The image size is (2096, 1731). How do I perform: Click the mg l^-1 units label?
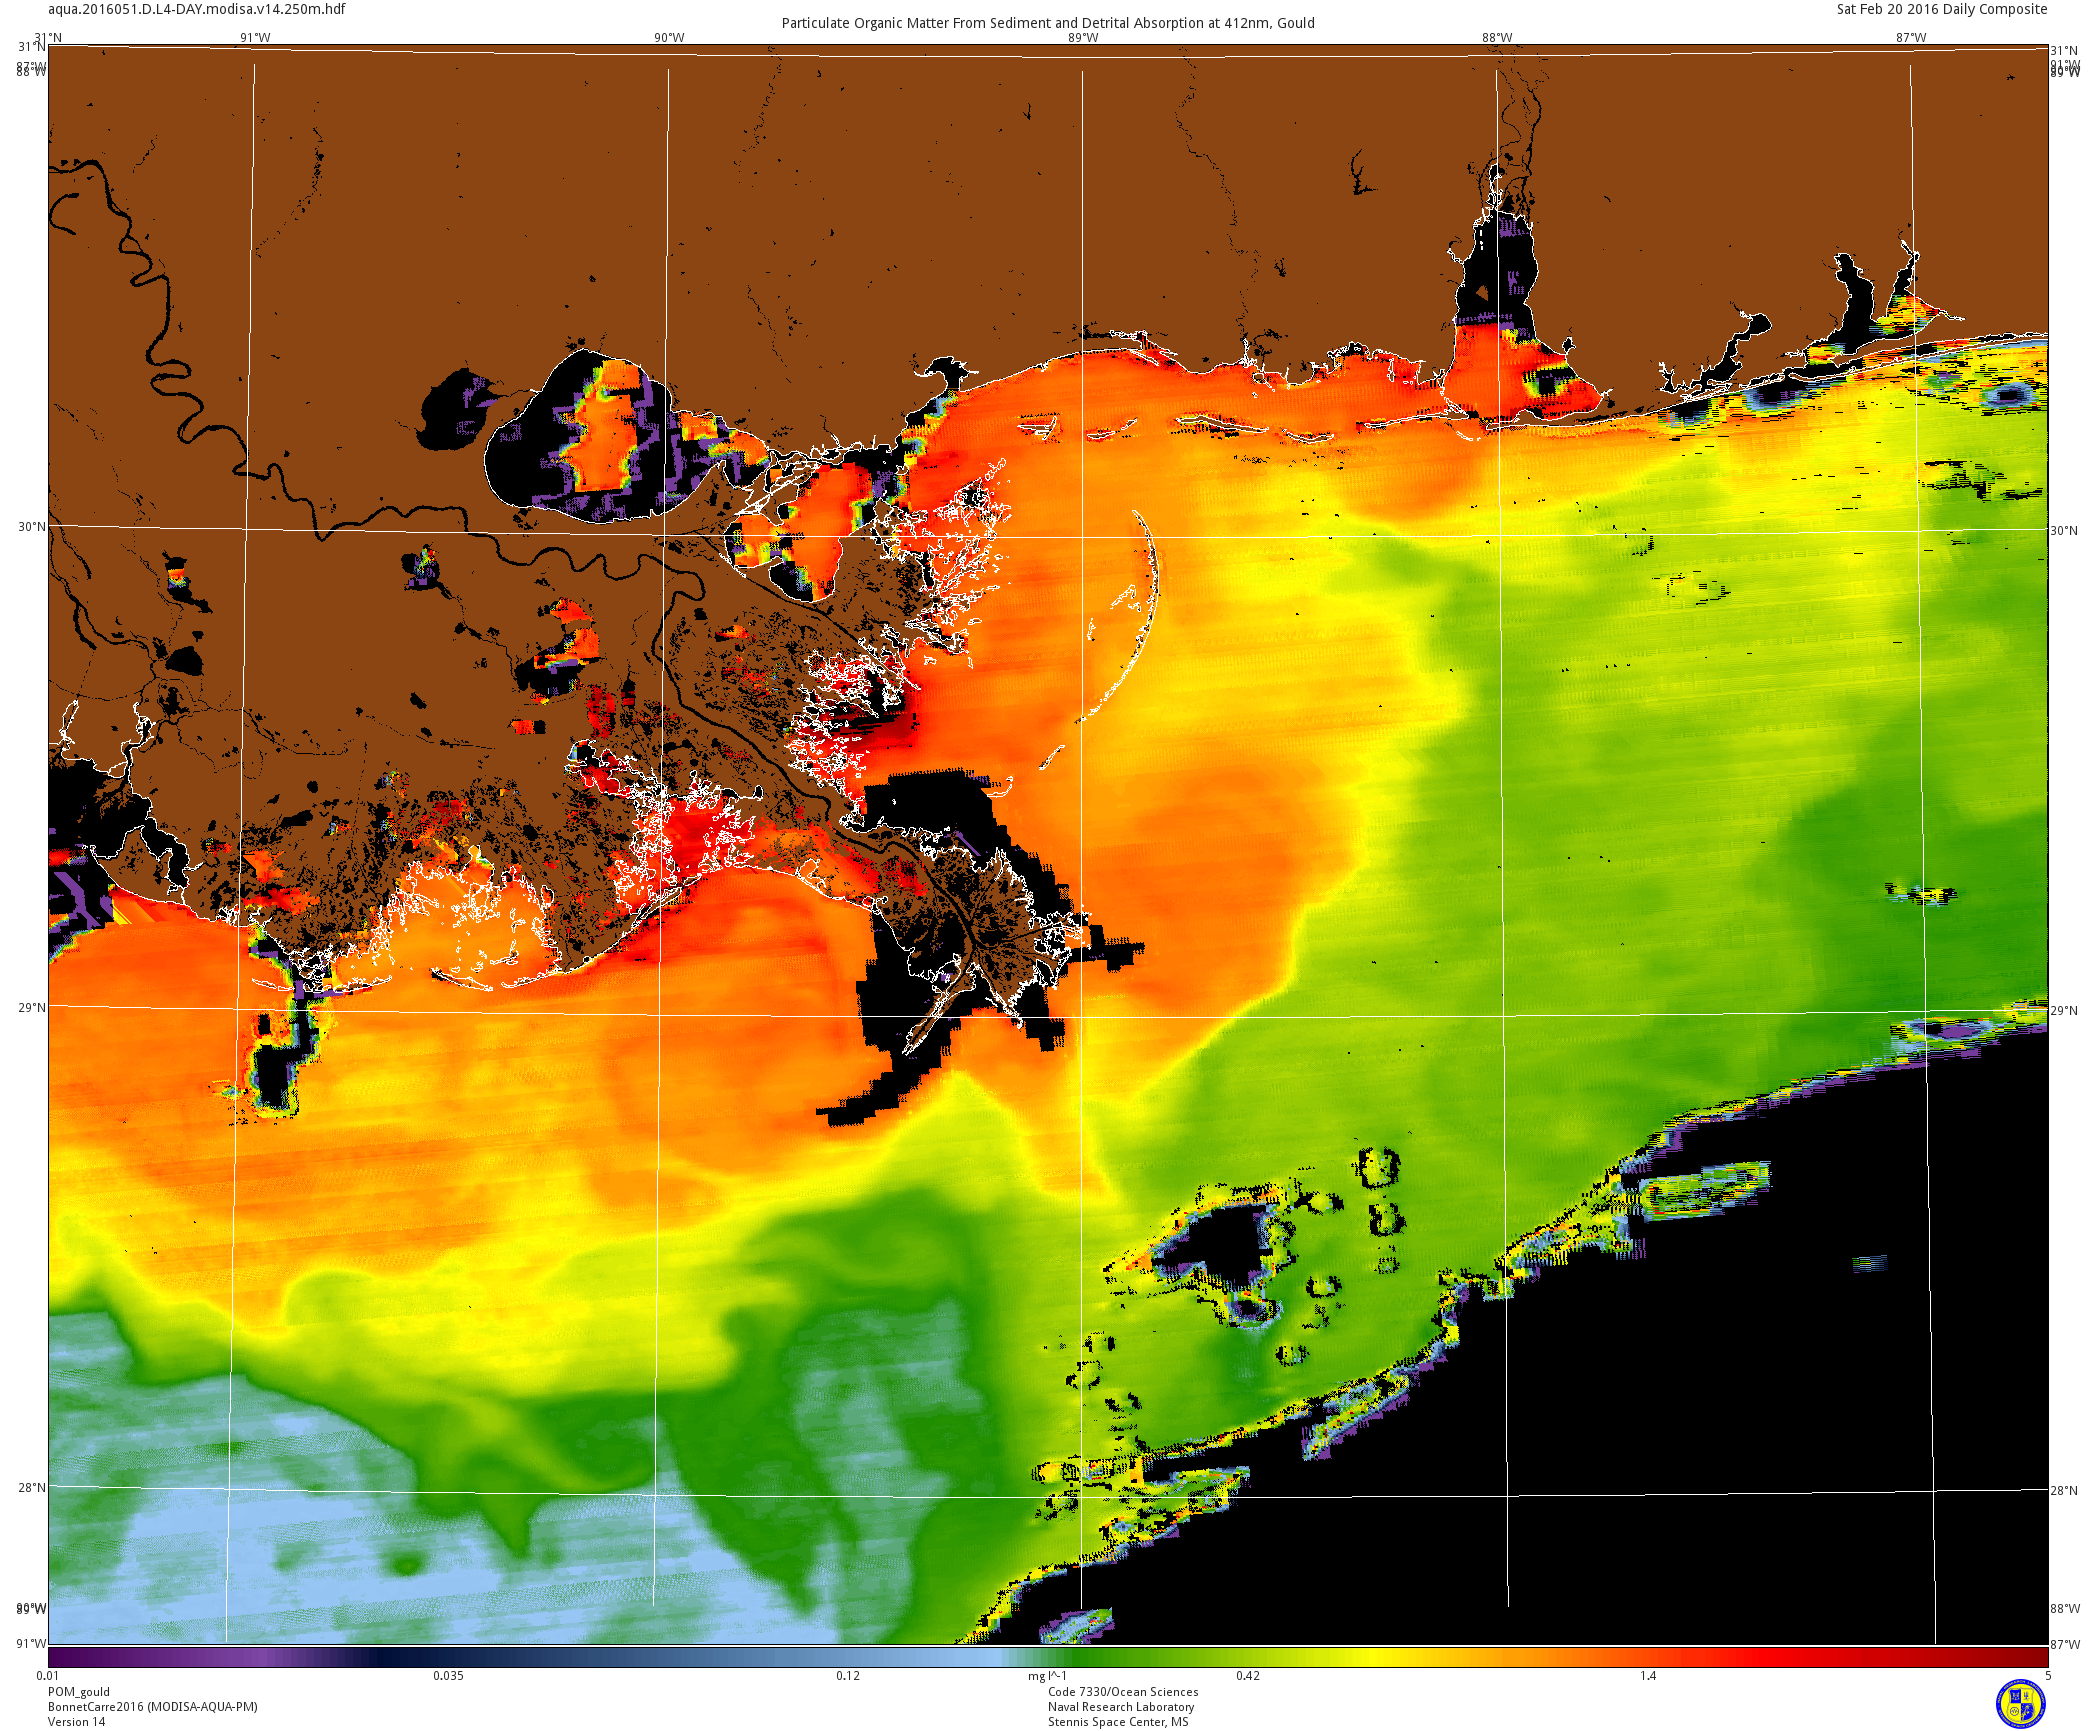pyautogui.click(x=1047, y=1676)
